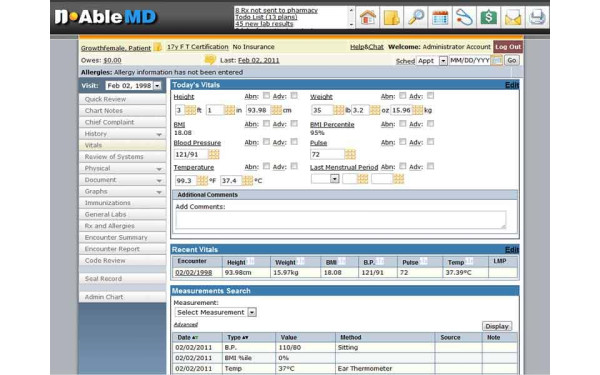Image resolution: width=600 pixels, height=375 pixels.
Task: Expand the Graphs sidebar menu
Action: click(159, 192)
